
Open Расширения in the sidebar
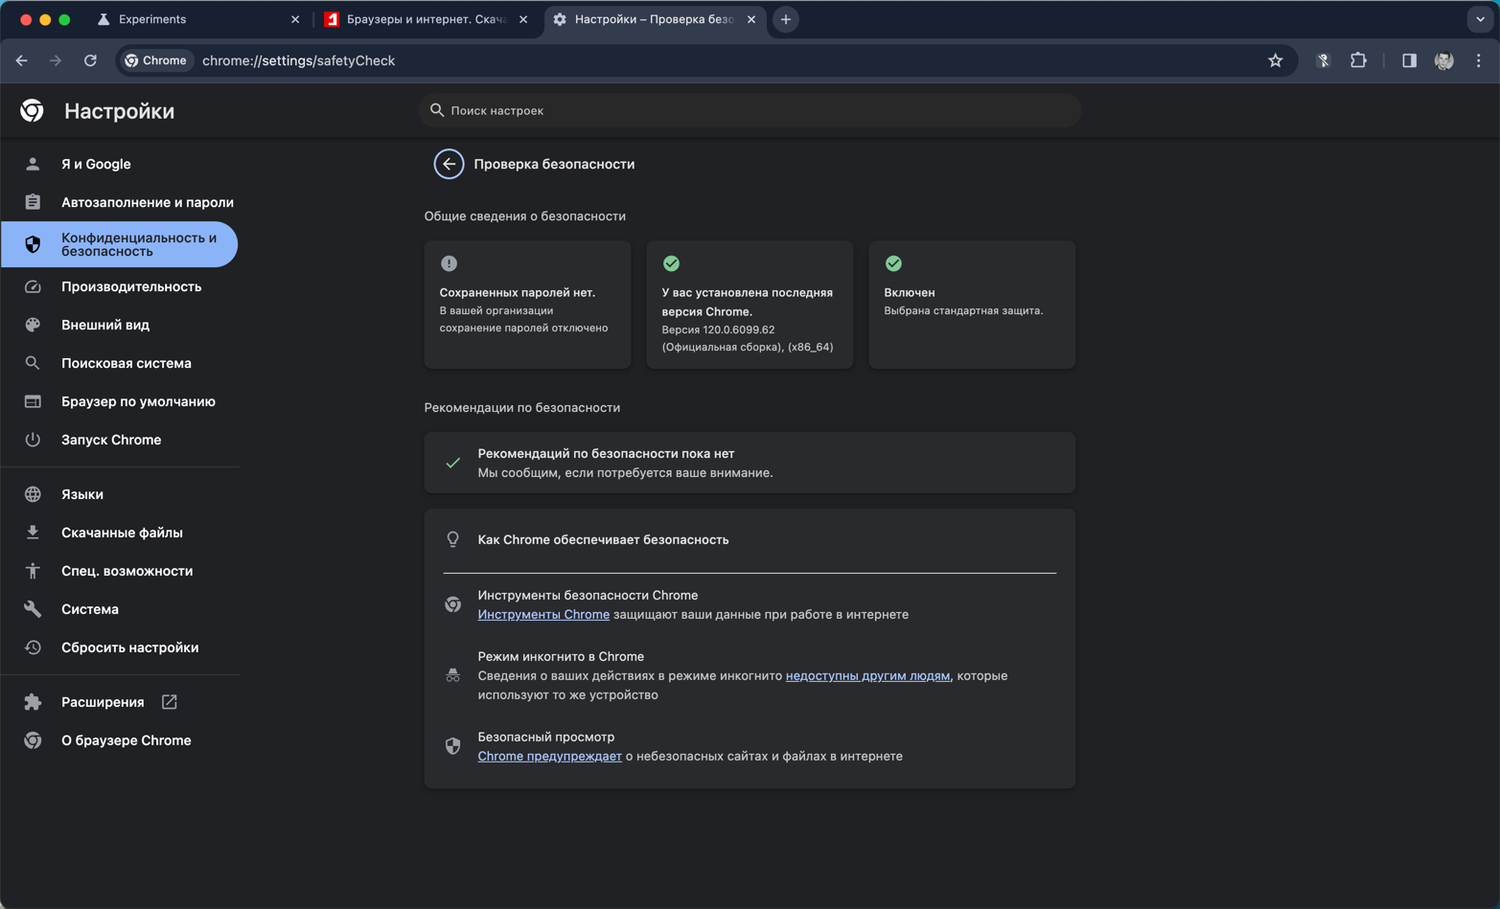pyautogui.click(x=103, y=702)
